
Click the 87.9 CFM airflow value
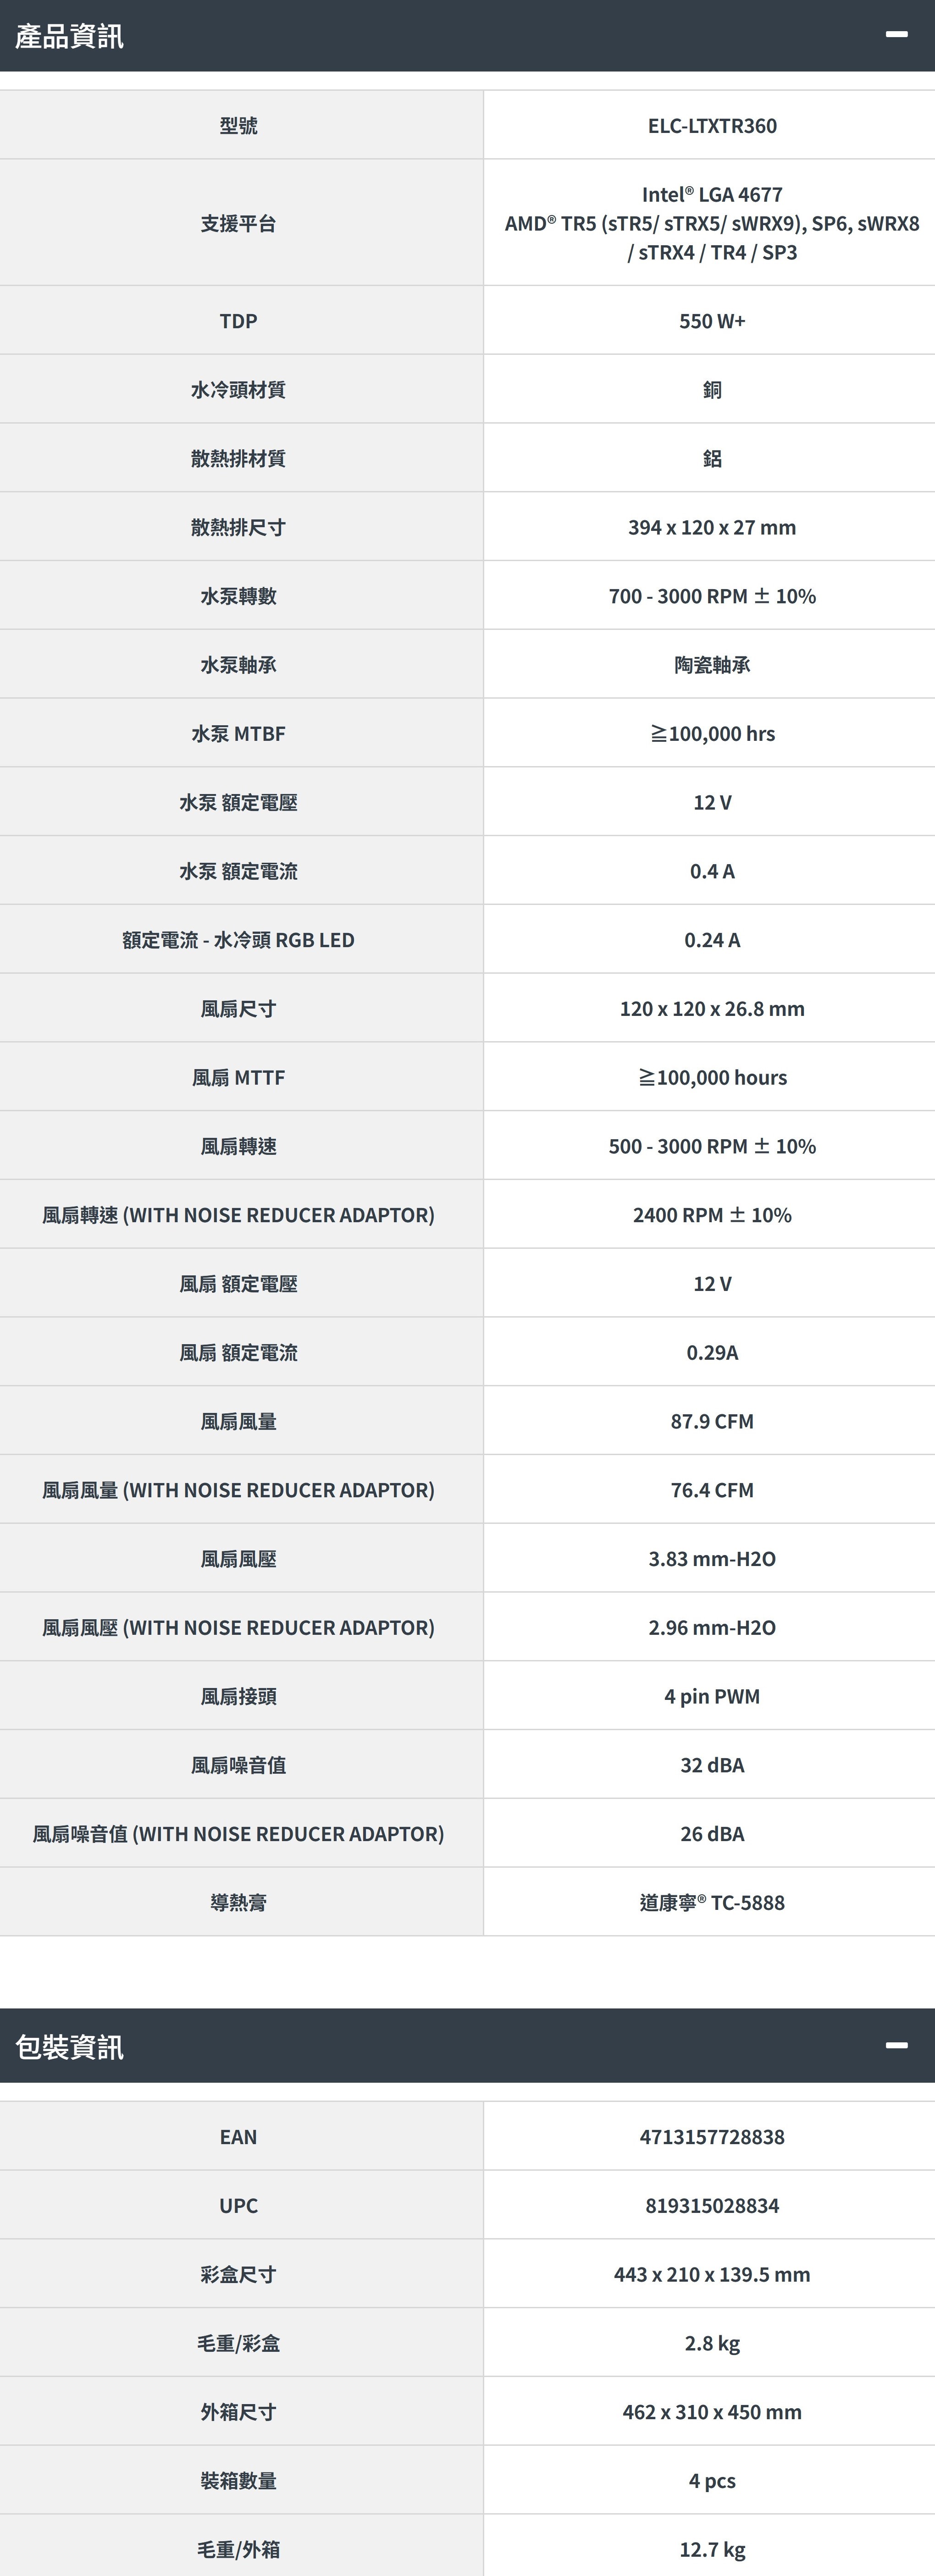pos(712,1422)
